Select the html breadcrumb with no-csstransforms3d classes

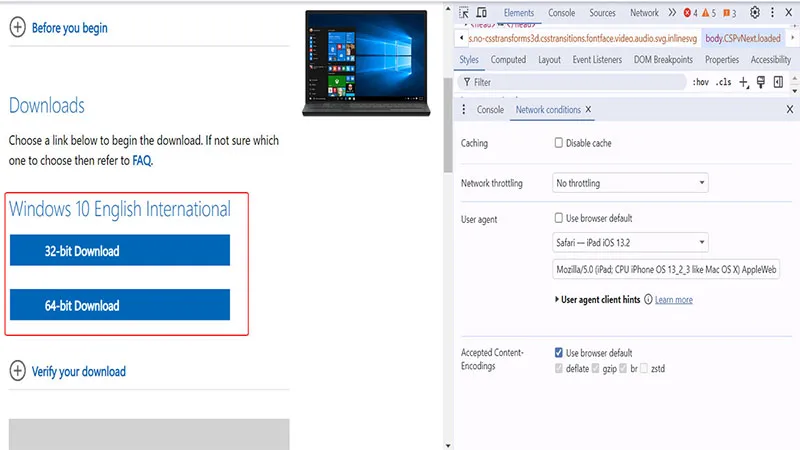583,38
